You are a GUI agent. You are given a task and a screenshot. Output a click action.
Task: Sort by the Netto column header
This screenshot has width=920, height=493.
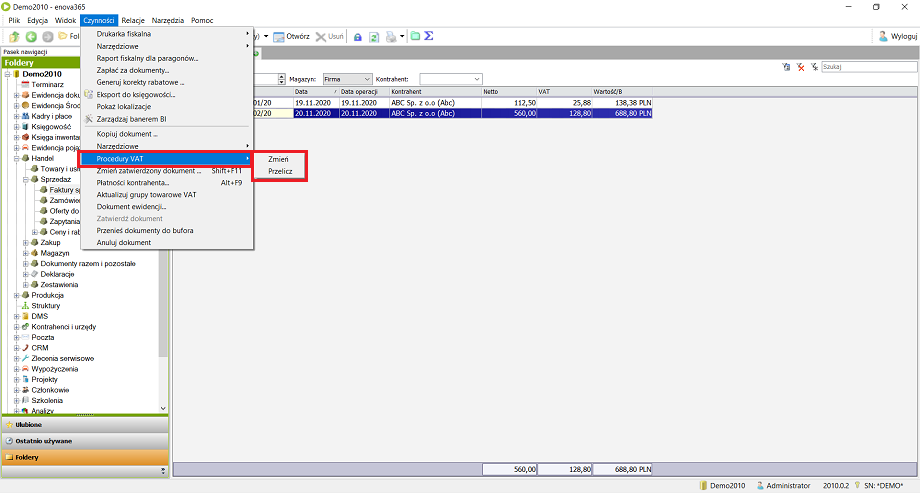pyautogui.click(x=509, y=92)
